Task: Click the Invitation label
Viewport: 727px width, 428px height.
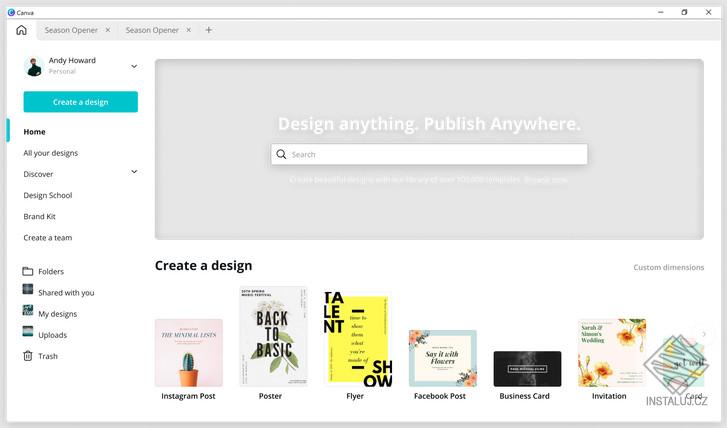Action: (609, 396)
